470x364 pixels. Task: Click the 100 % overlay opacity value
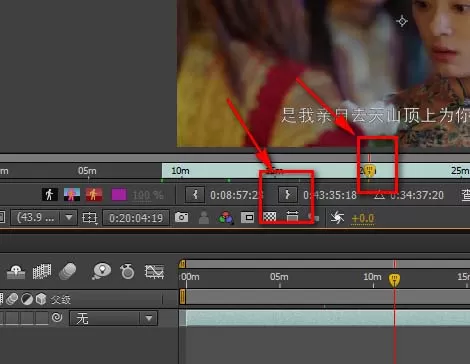(148, 195)
